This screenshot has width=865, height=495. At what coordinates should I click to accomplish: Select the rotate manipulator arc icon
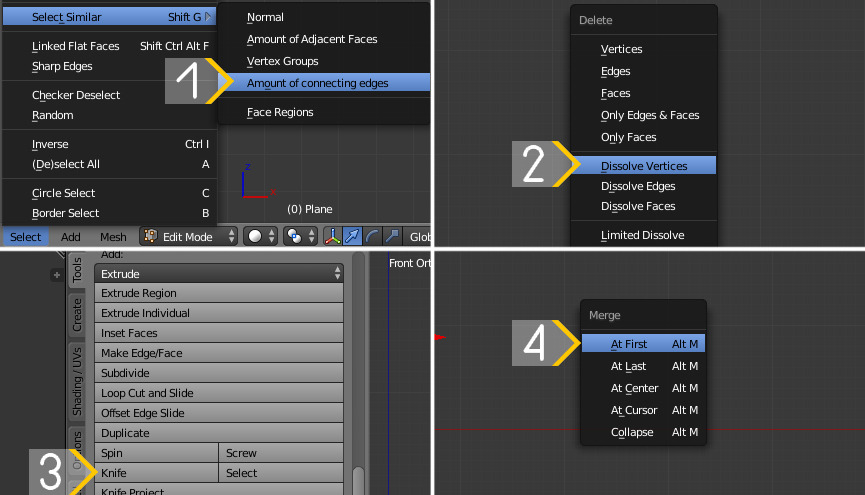tap(372, 236)
